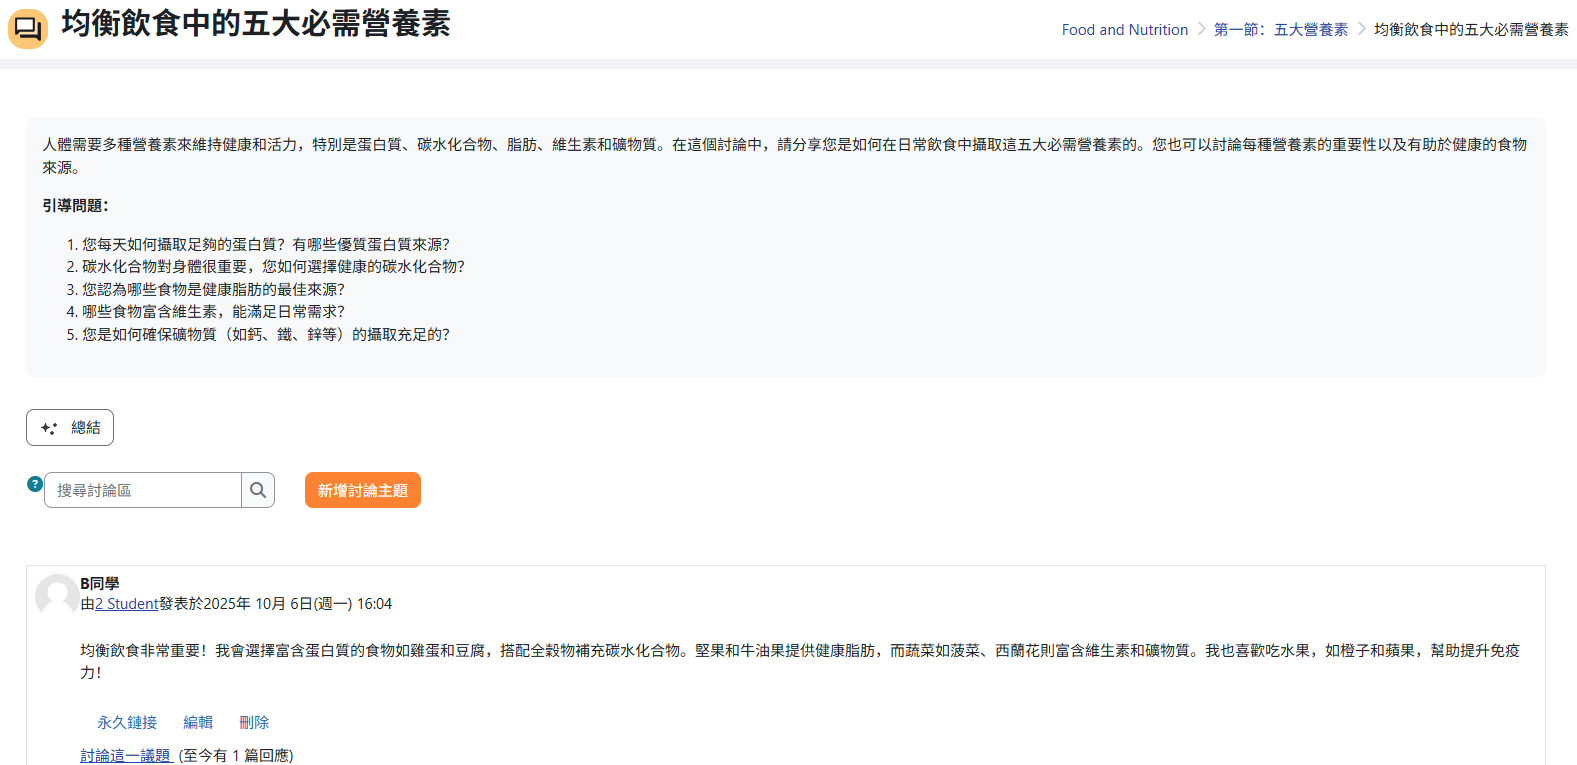The image size is (1577, 765).
Task: Click the 新增討論主題 button
Action: tap(362, 490)
